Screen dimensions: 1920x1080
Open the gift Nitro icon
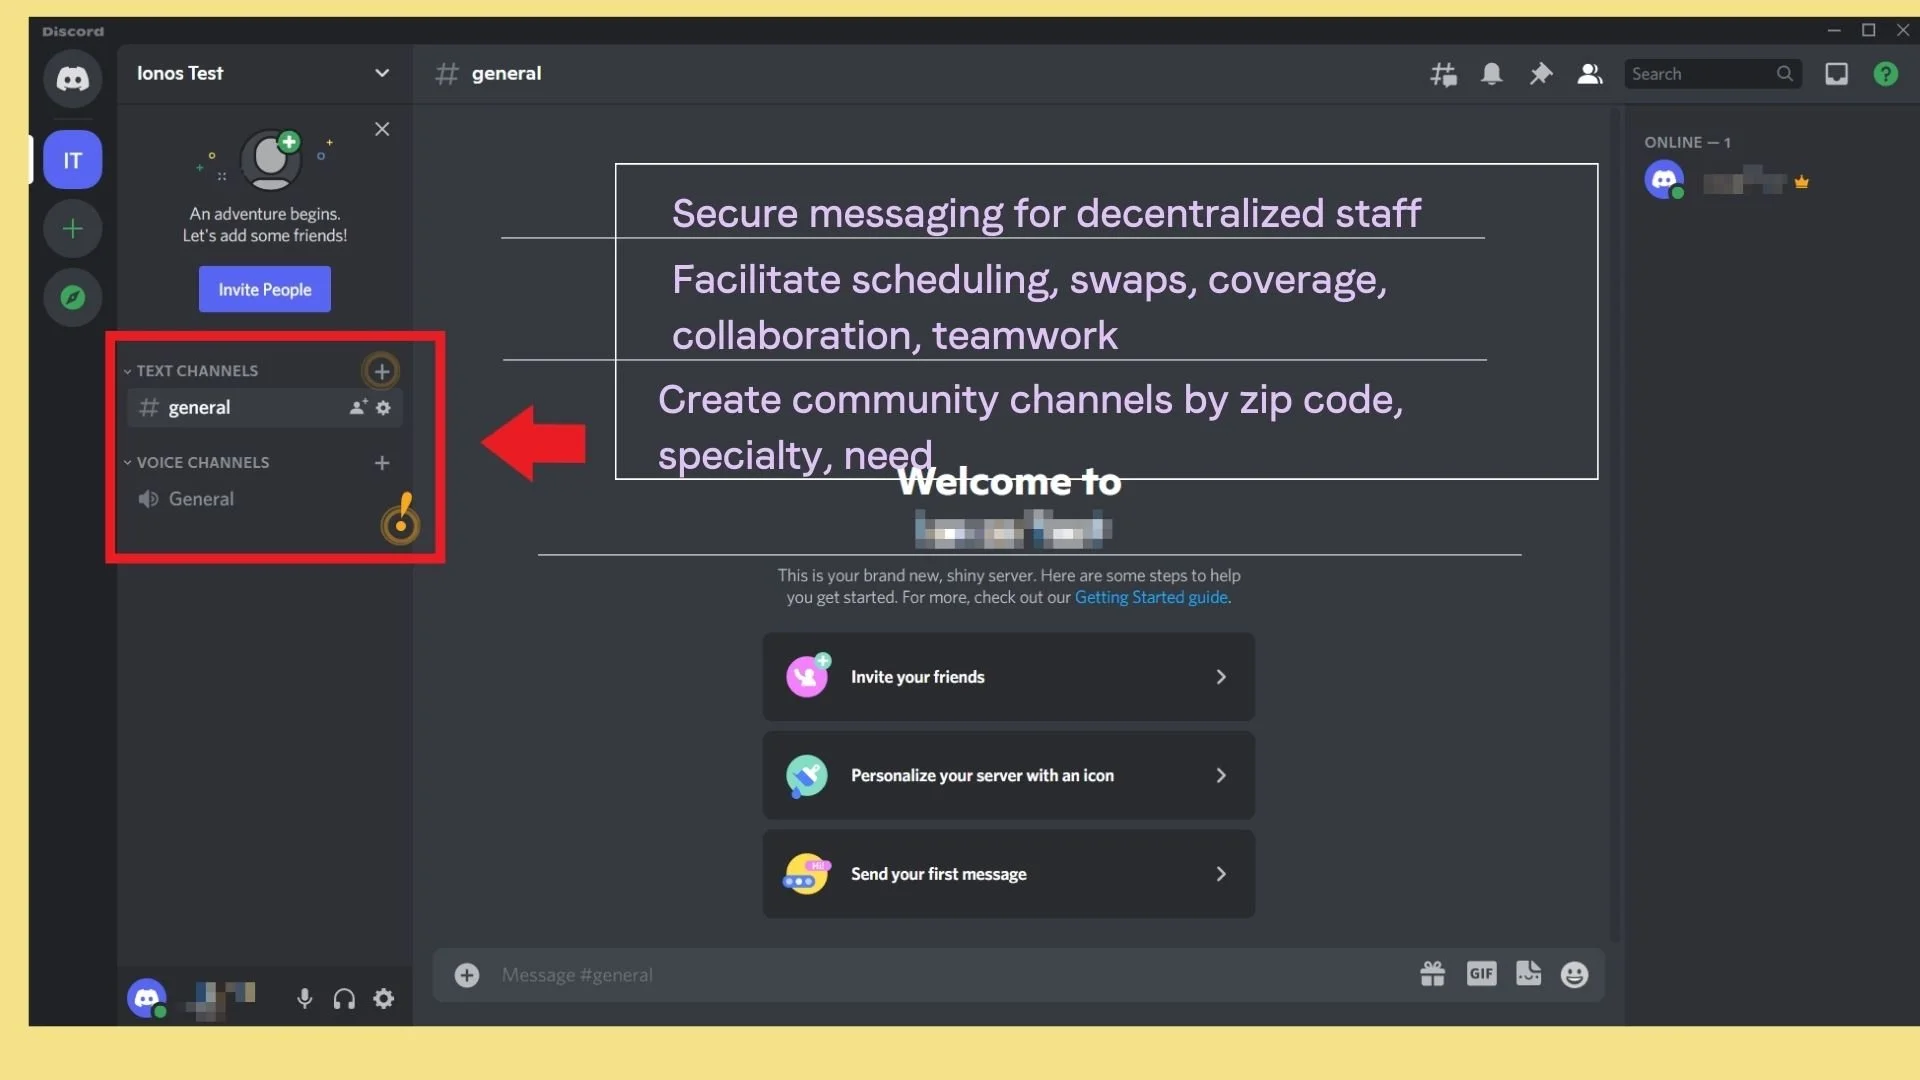[1432, 974]
